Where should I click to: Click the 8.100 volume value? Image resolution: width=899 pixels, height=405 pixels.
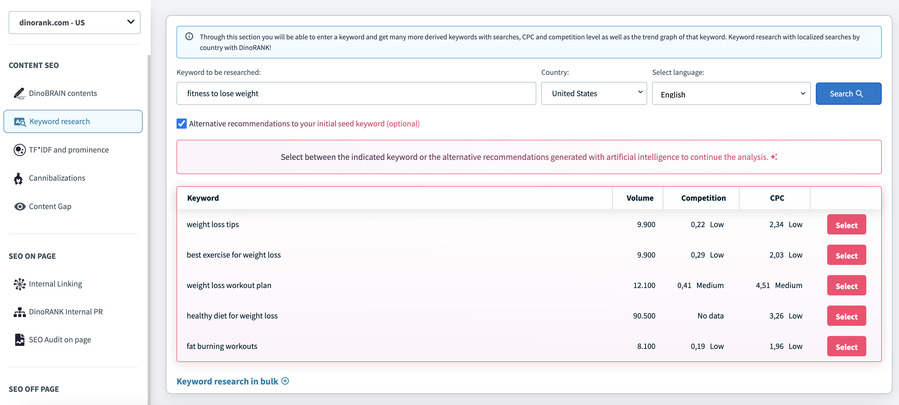(x=646, y=346)
